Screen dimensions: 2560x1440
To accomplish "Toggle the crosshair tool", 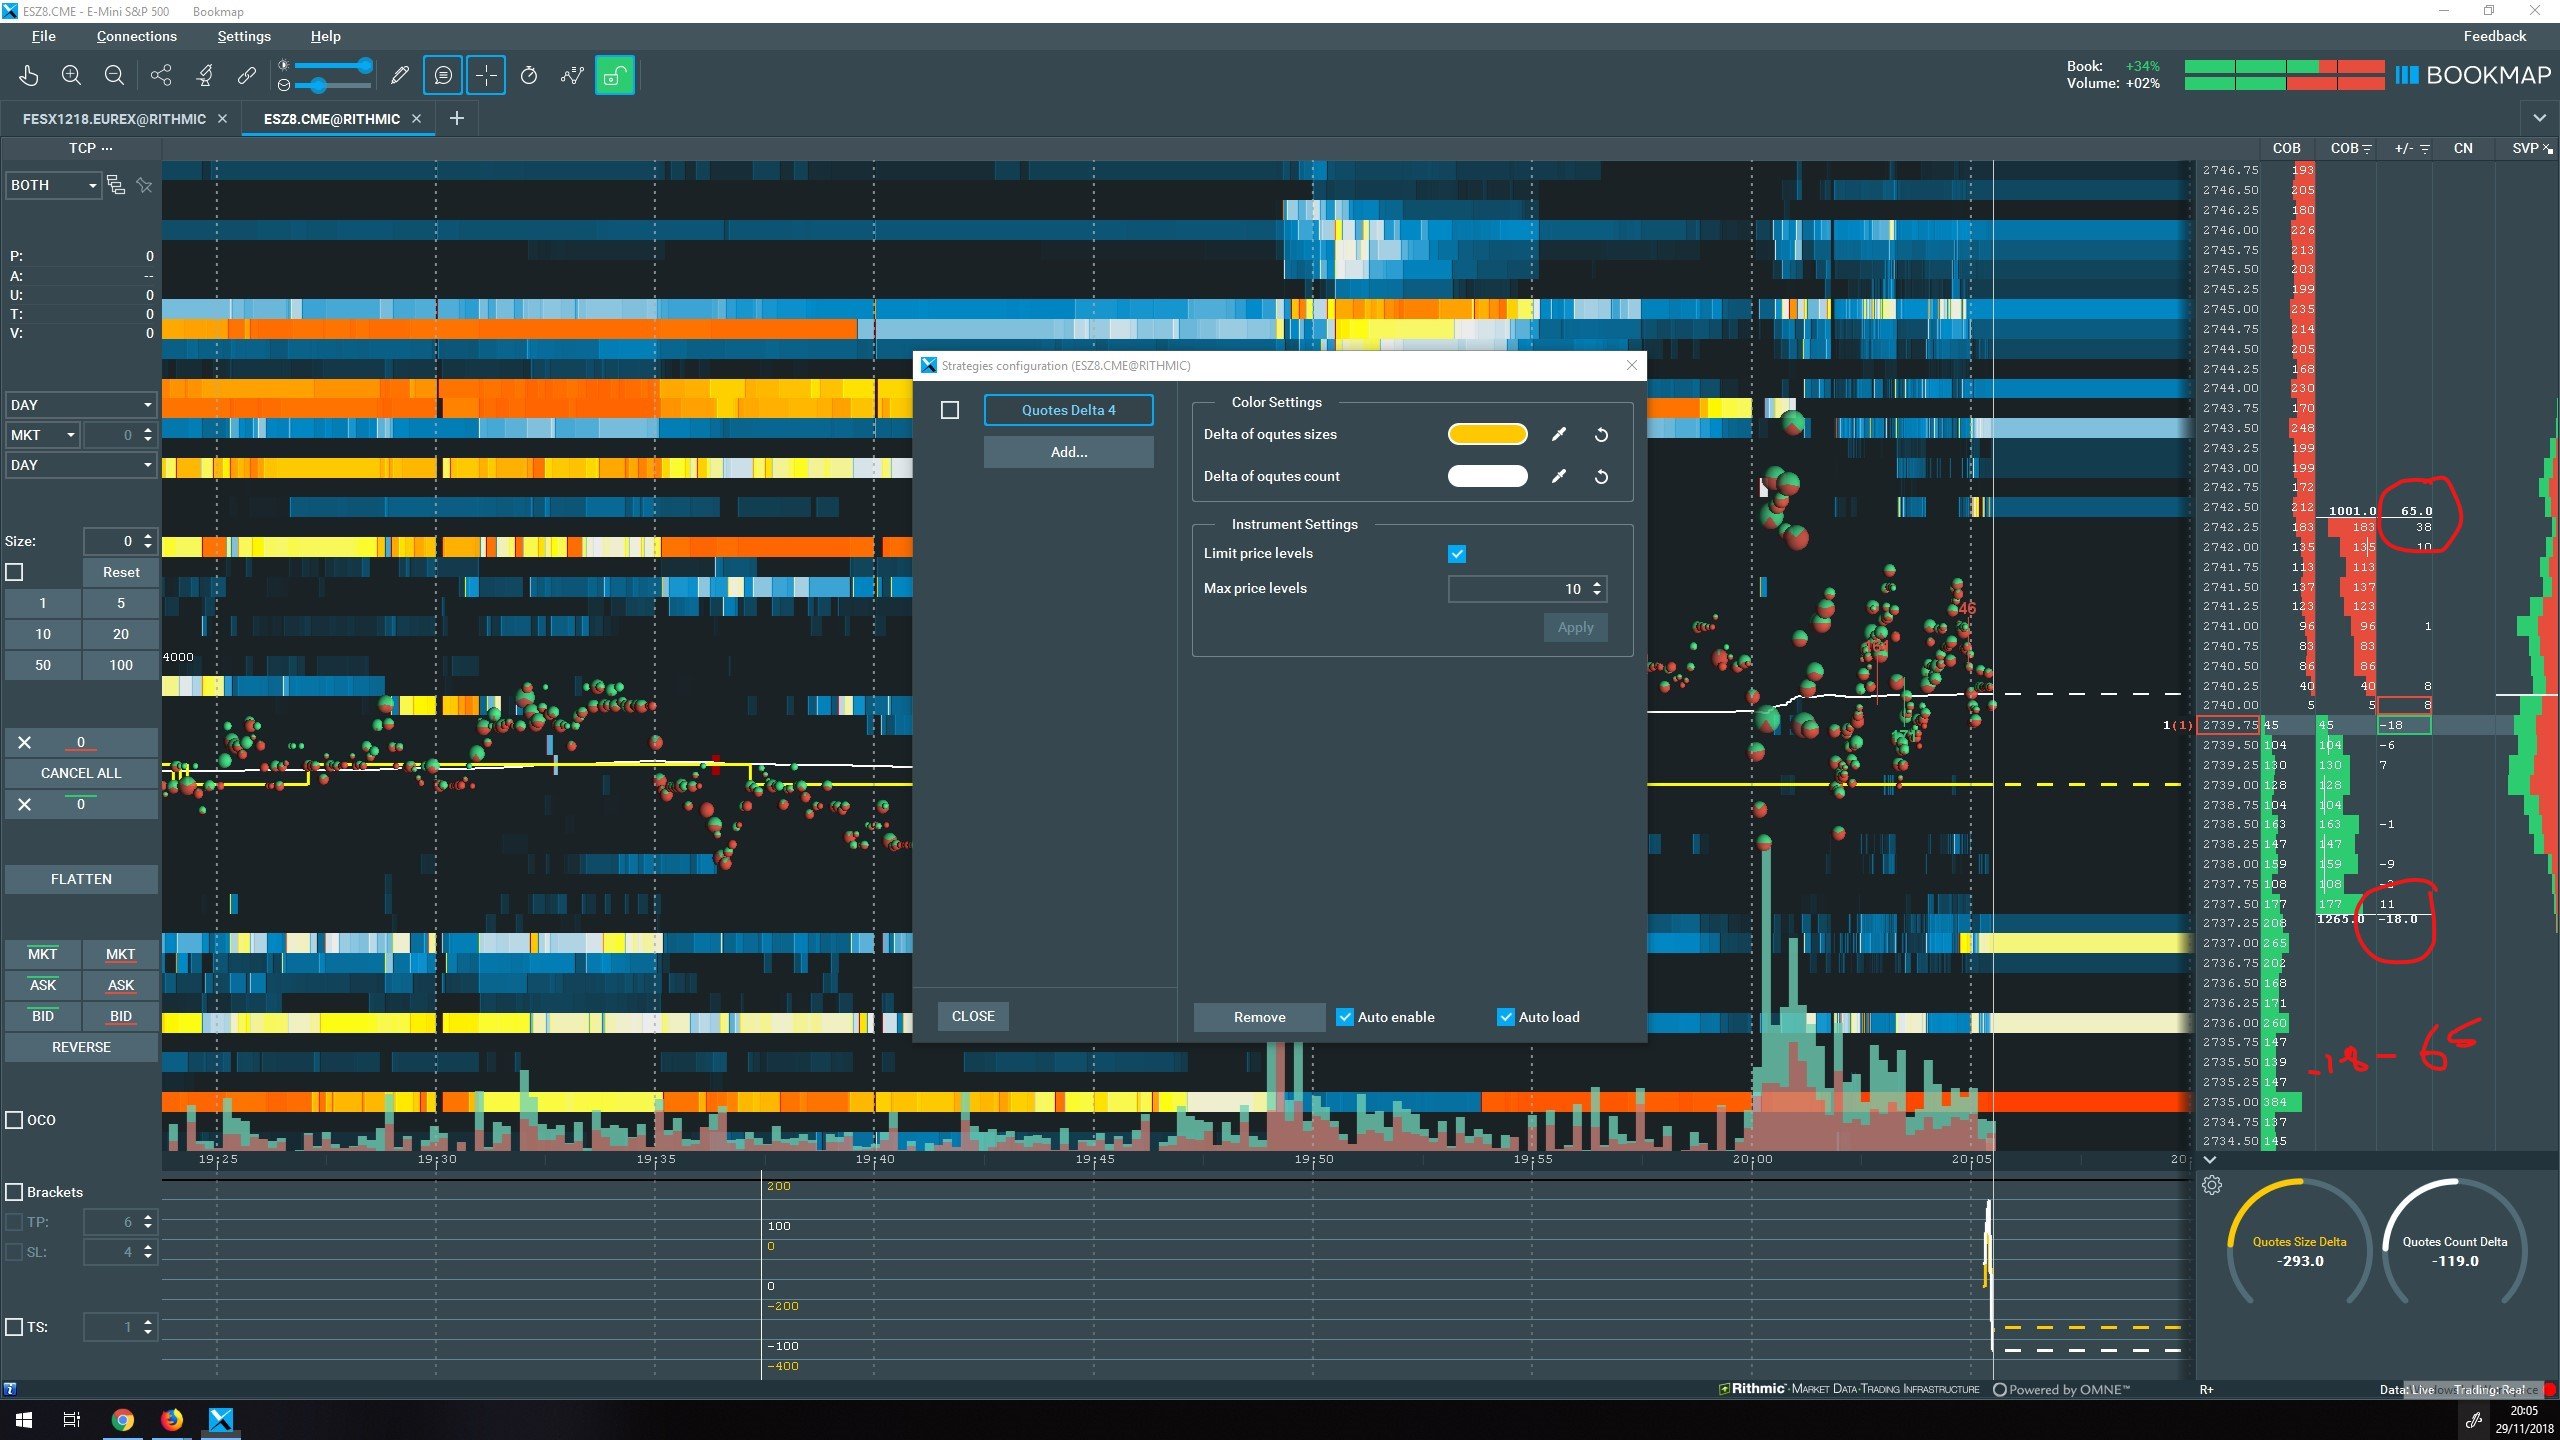I will [486, 75].
